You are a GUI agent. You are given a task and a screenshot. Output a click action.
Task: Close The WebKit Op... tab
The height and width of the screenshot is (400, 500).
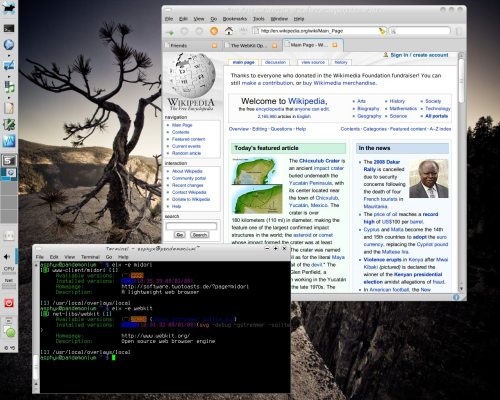(274, 45)
